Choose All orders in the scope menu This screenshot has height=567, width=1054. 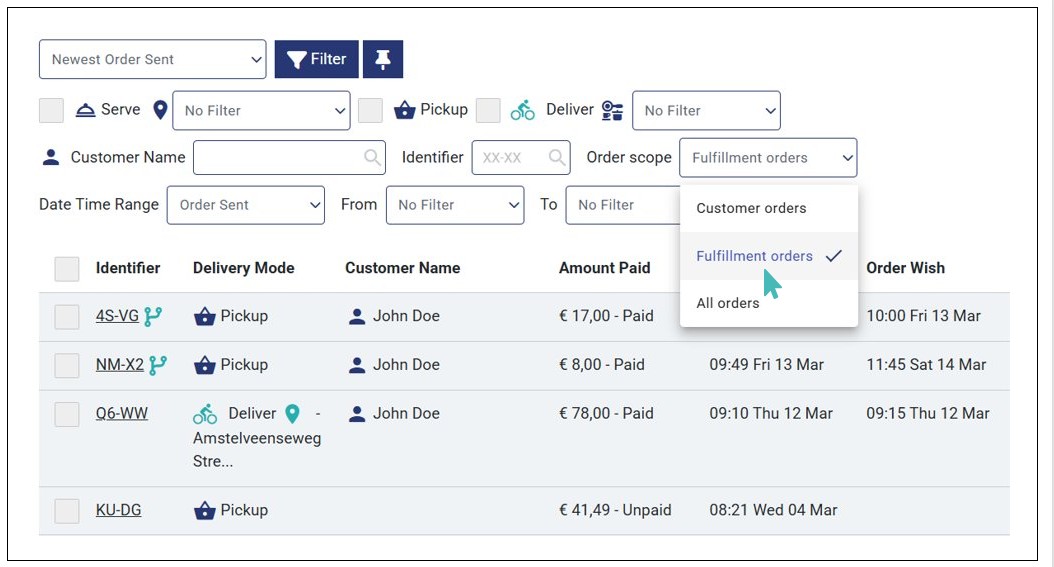pyautogui.click(x=728, y=303)
